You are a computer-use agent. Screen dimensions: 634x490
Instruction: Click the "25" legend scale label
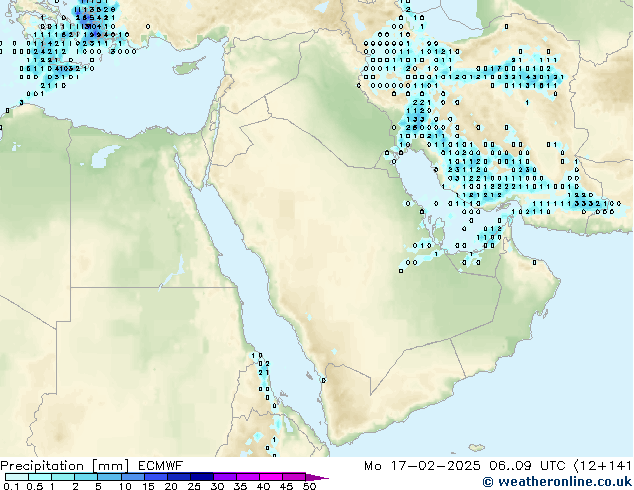pyautogui.click(x=194, y=486)
